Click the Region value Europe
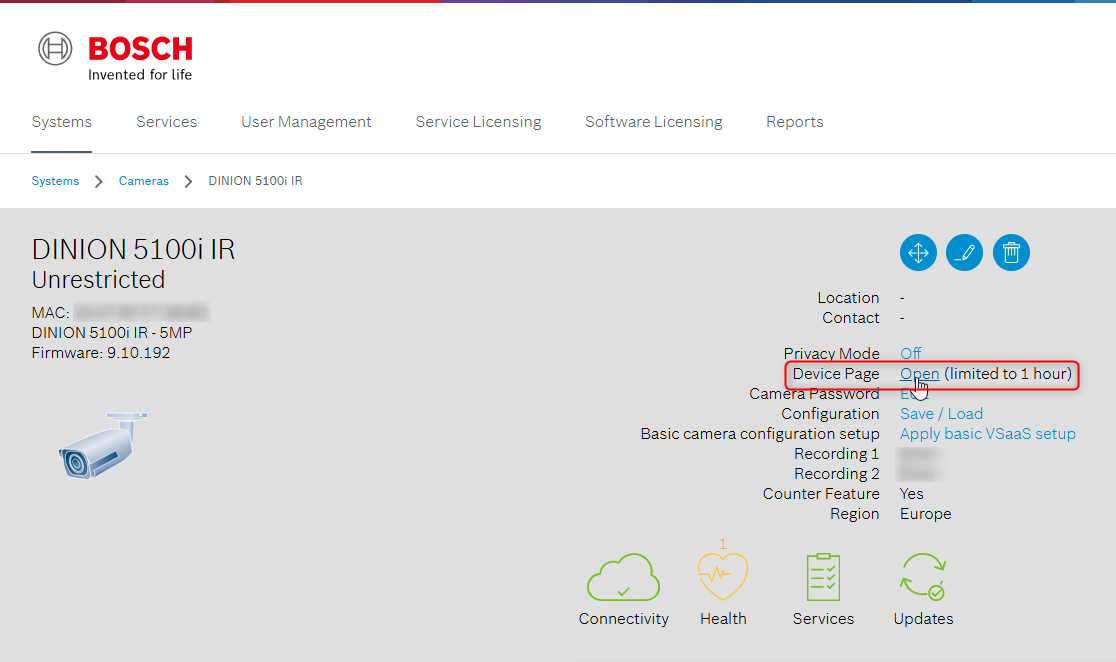 click(925, 514)
